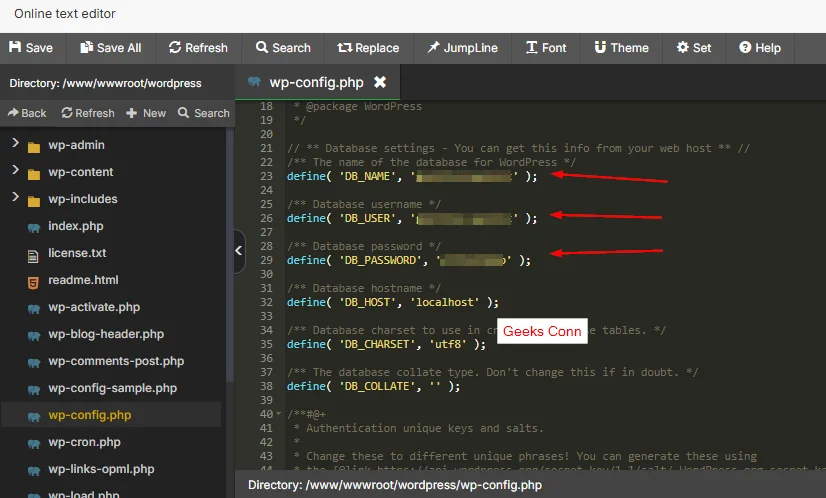Click line number 32 in the gutter
Image resolution: width=826 pixels, height=498 pixels.
[267, 302]
